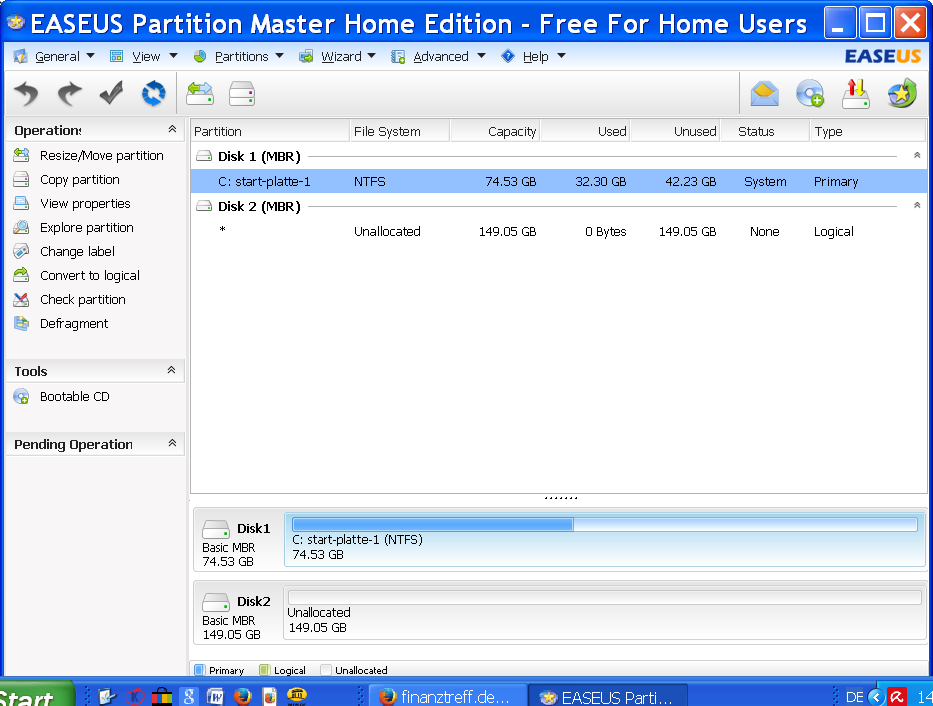Sort by Unused column header
The height and width of the screenshot is (706, 933).
tap(675, 131)
